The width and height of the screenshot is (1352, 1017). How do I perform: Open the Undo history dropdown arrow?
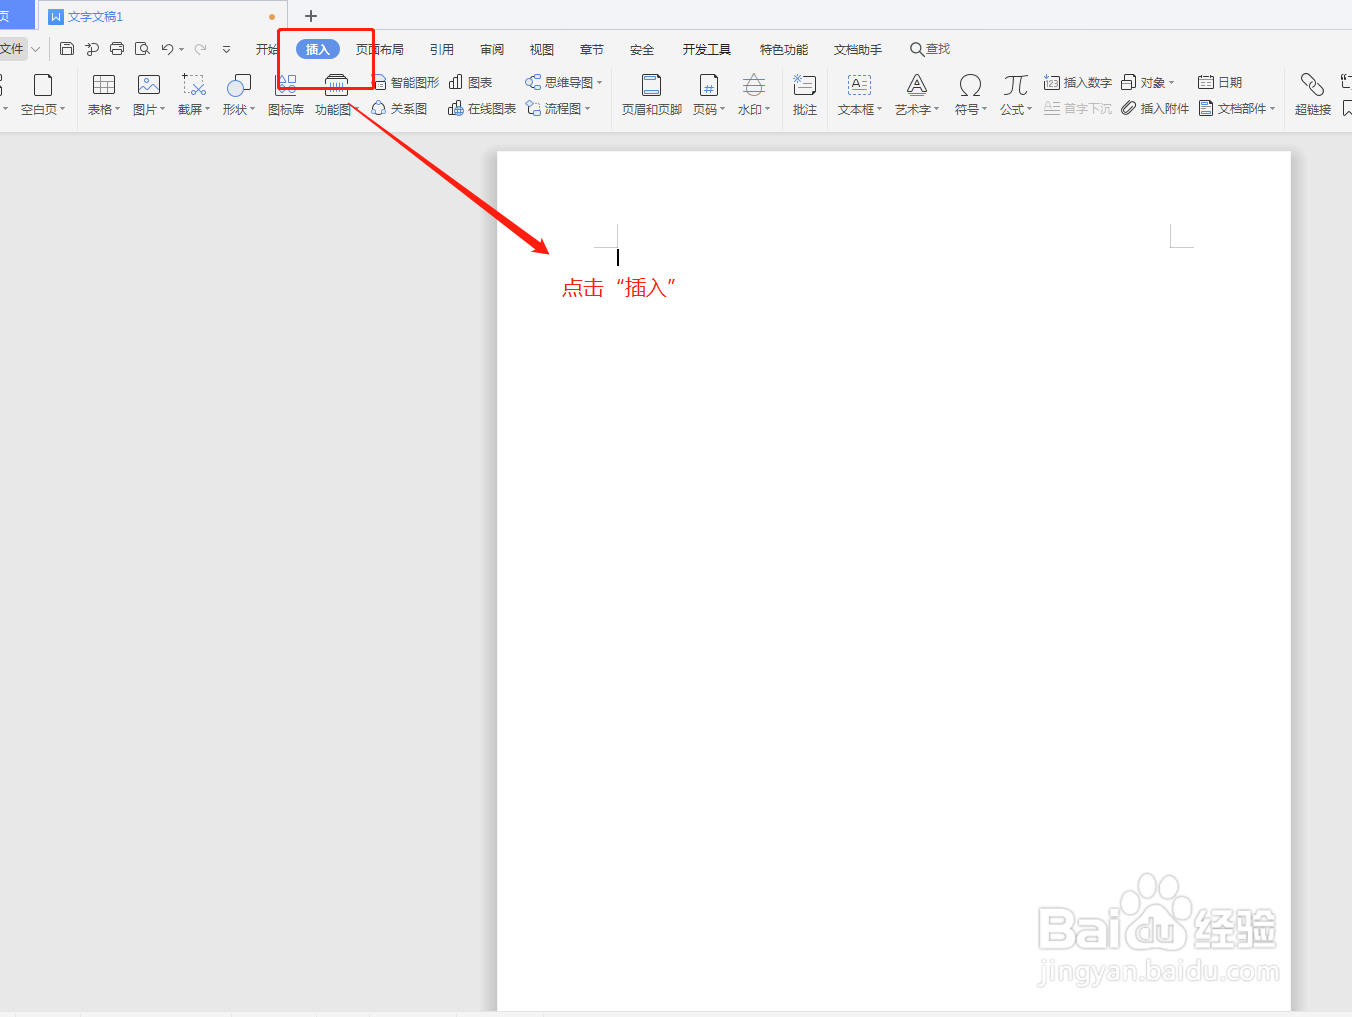coord(182,50)
